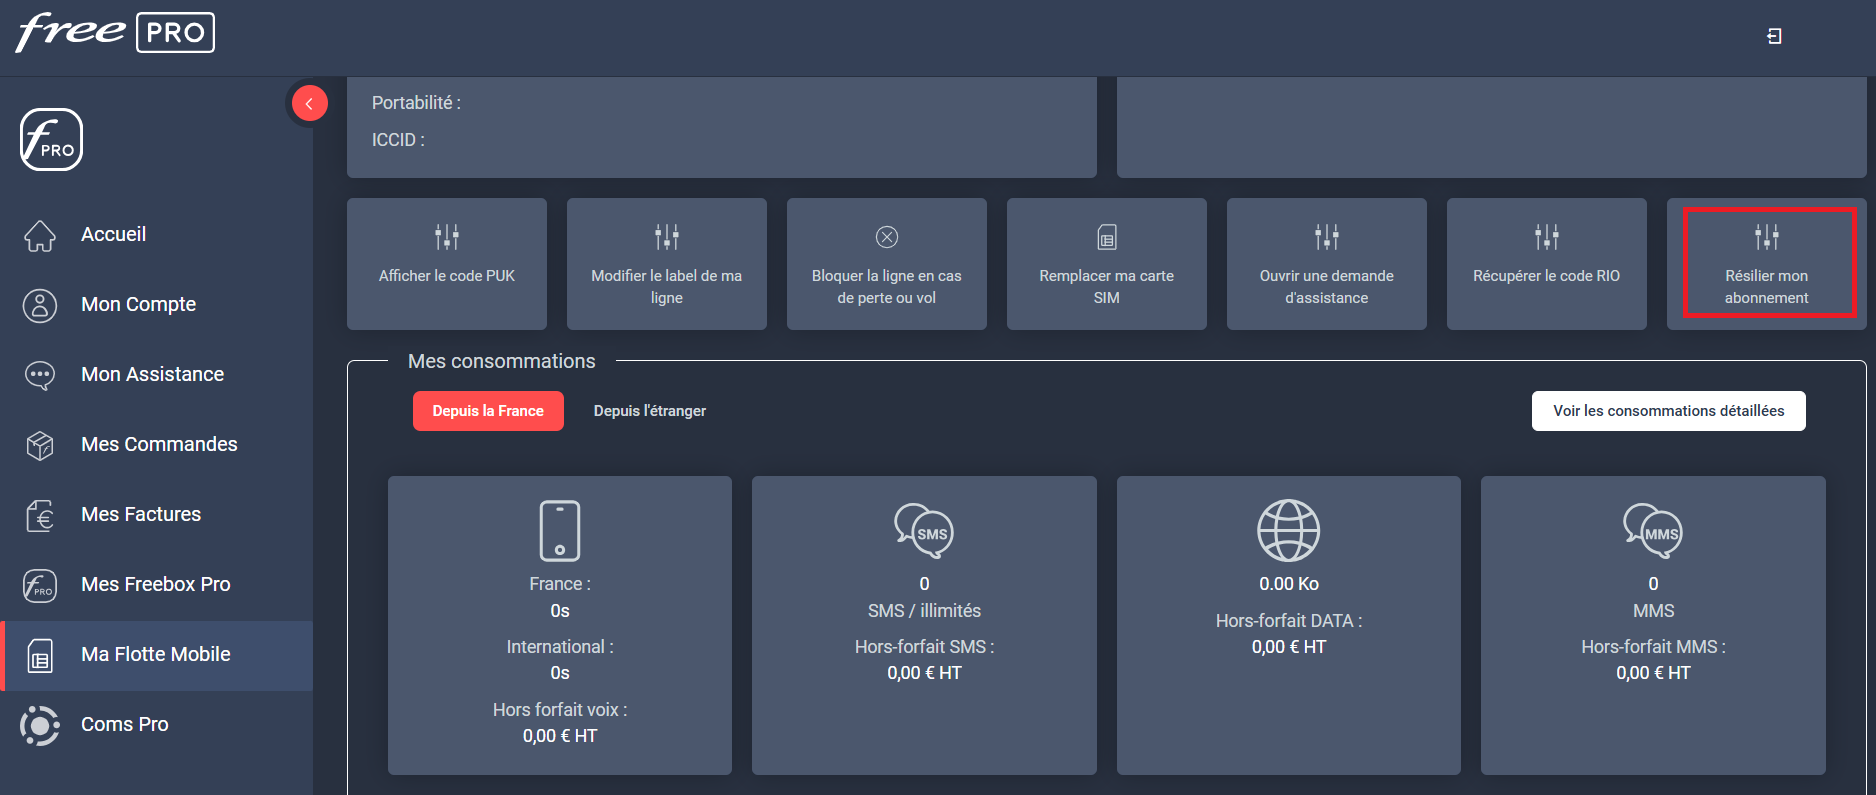Click the Coms Pro circular icon
This screenshot has height=795, width=1876.
[40, 725]
